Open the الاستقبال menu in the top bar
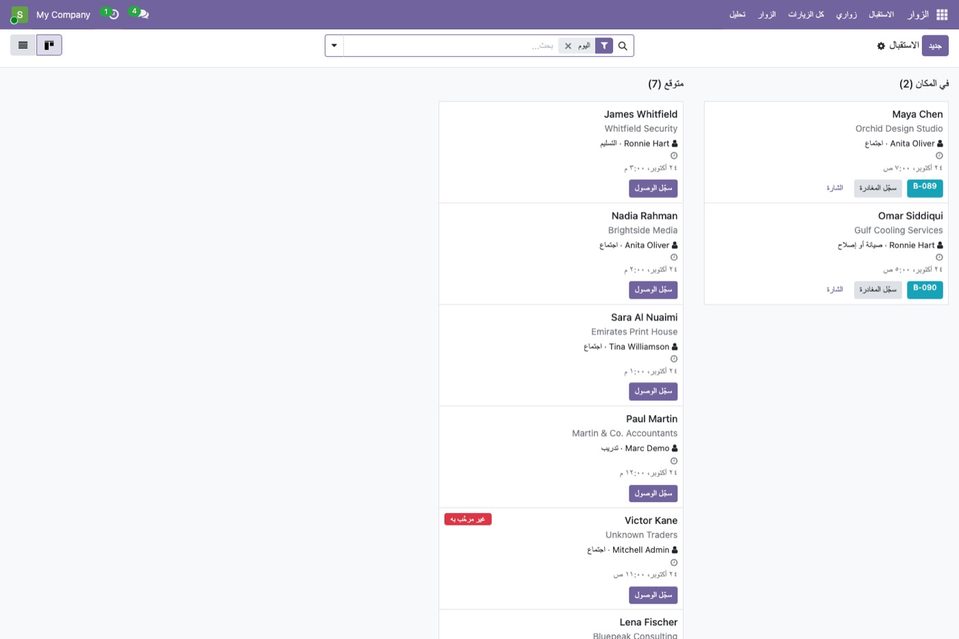959x639 pixels. pos(881,15)
